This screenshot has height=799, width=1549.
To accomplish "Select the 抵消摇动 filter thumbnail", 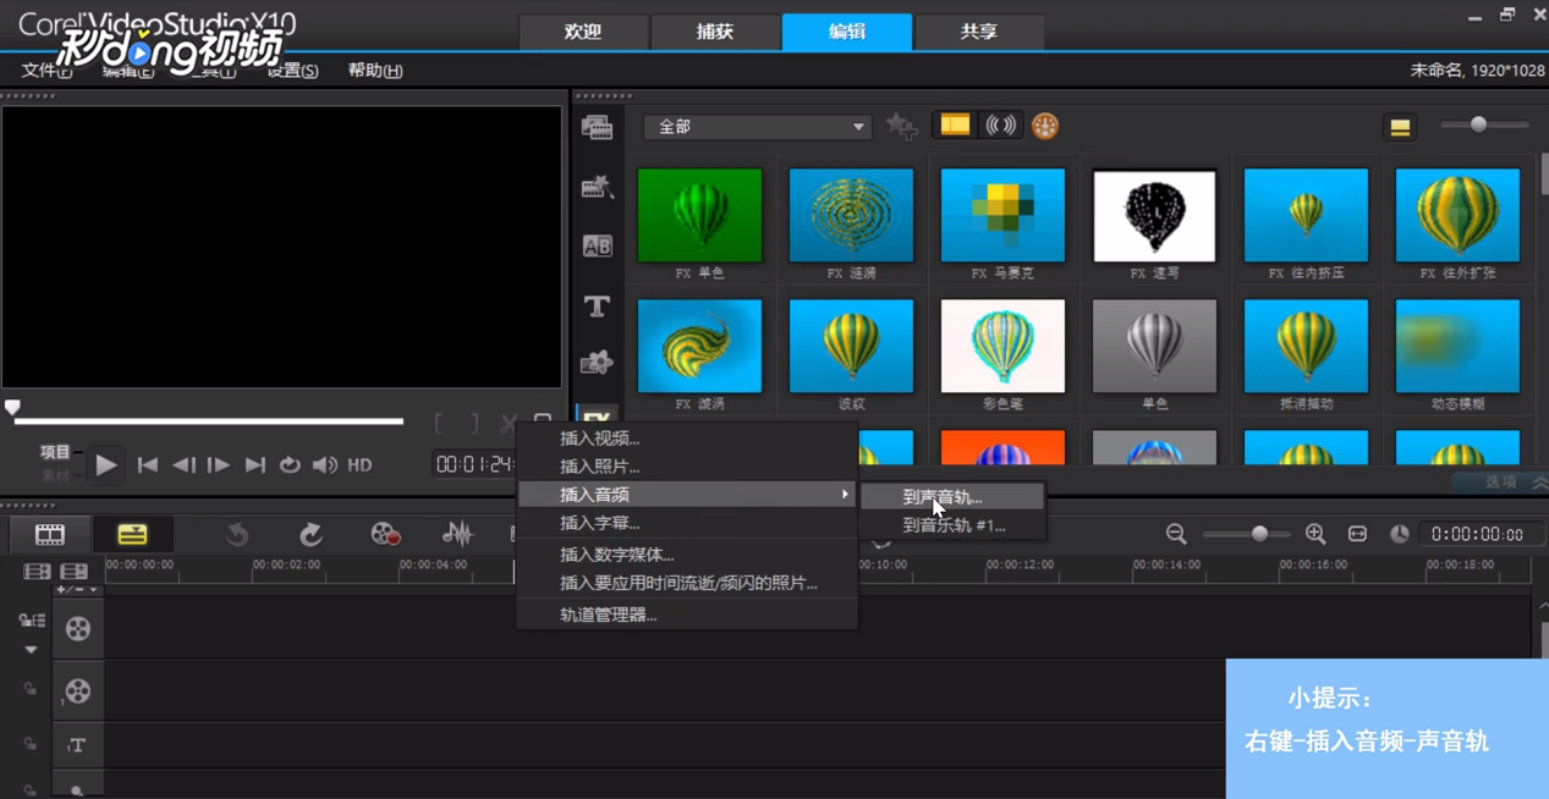I will click(x=1306, y=346).
